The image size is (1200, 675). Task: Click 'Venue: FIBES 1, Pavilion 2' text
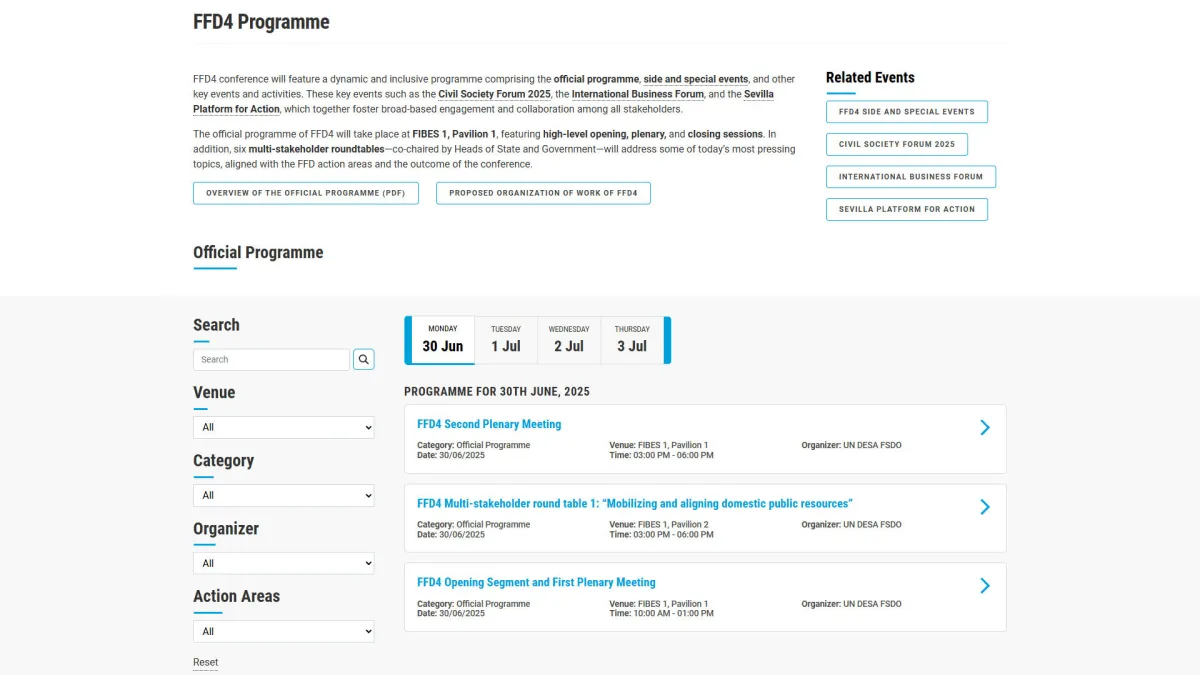click(659, 524)
